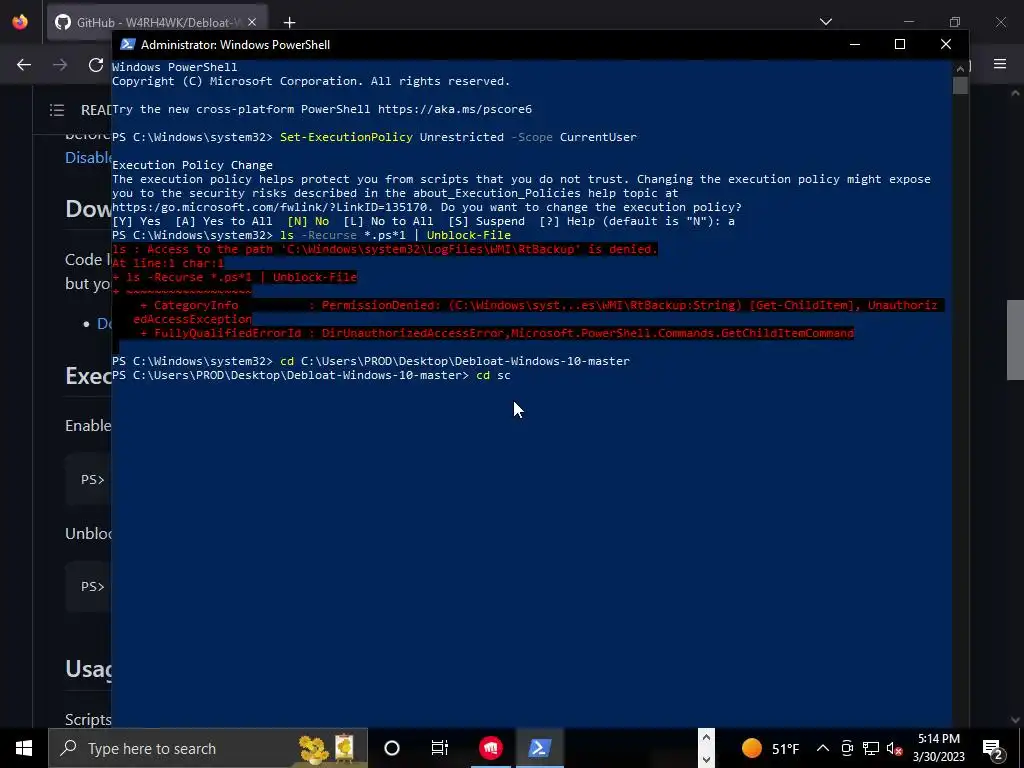Click Firefox logo icon in tab bar
1024x768 pixels.
20,22
